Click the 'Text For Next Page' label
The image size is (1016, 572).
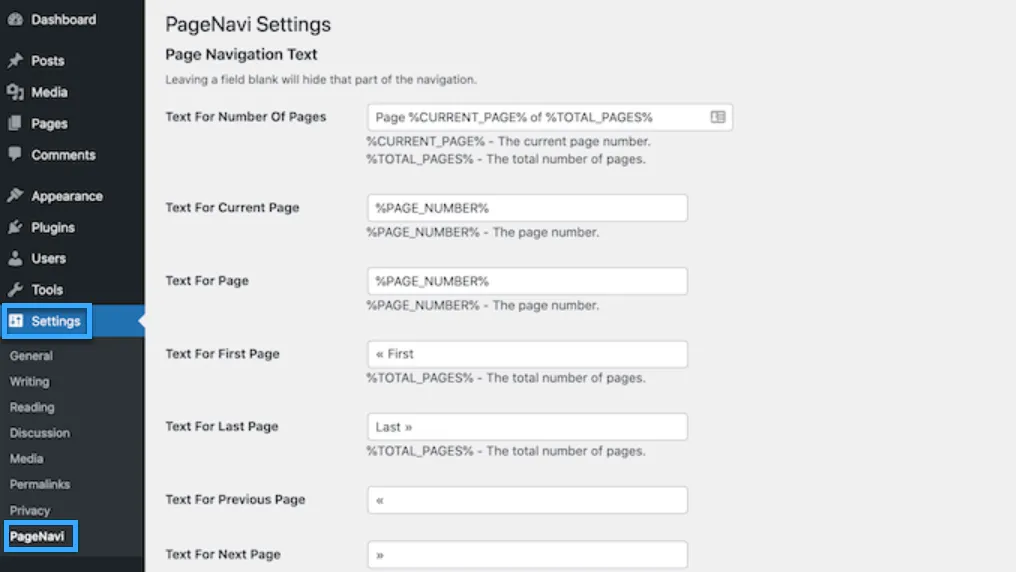click(x=223, y=555)
